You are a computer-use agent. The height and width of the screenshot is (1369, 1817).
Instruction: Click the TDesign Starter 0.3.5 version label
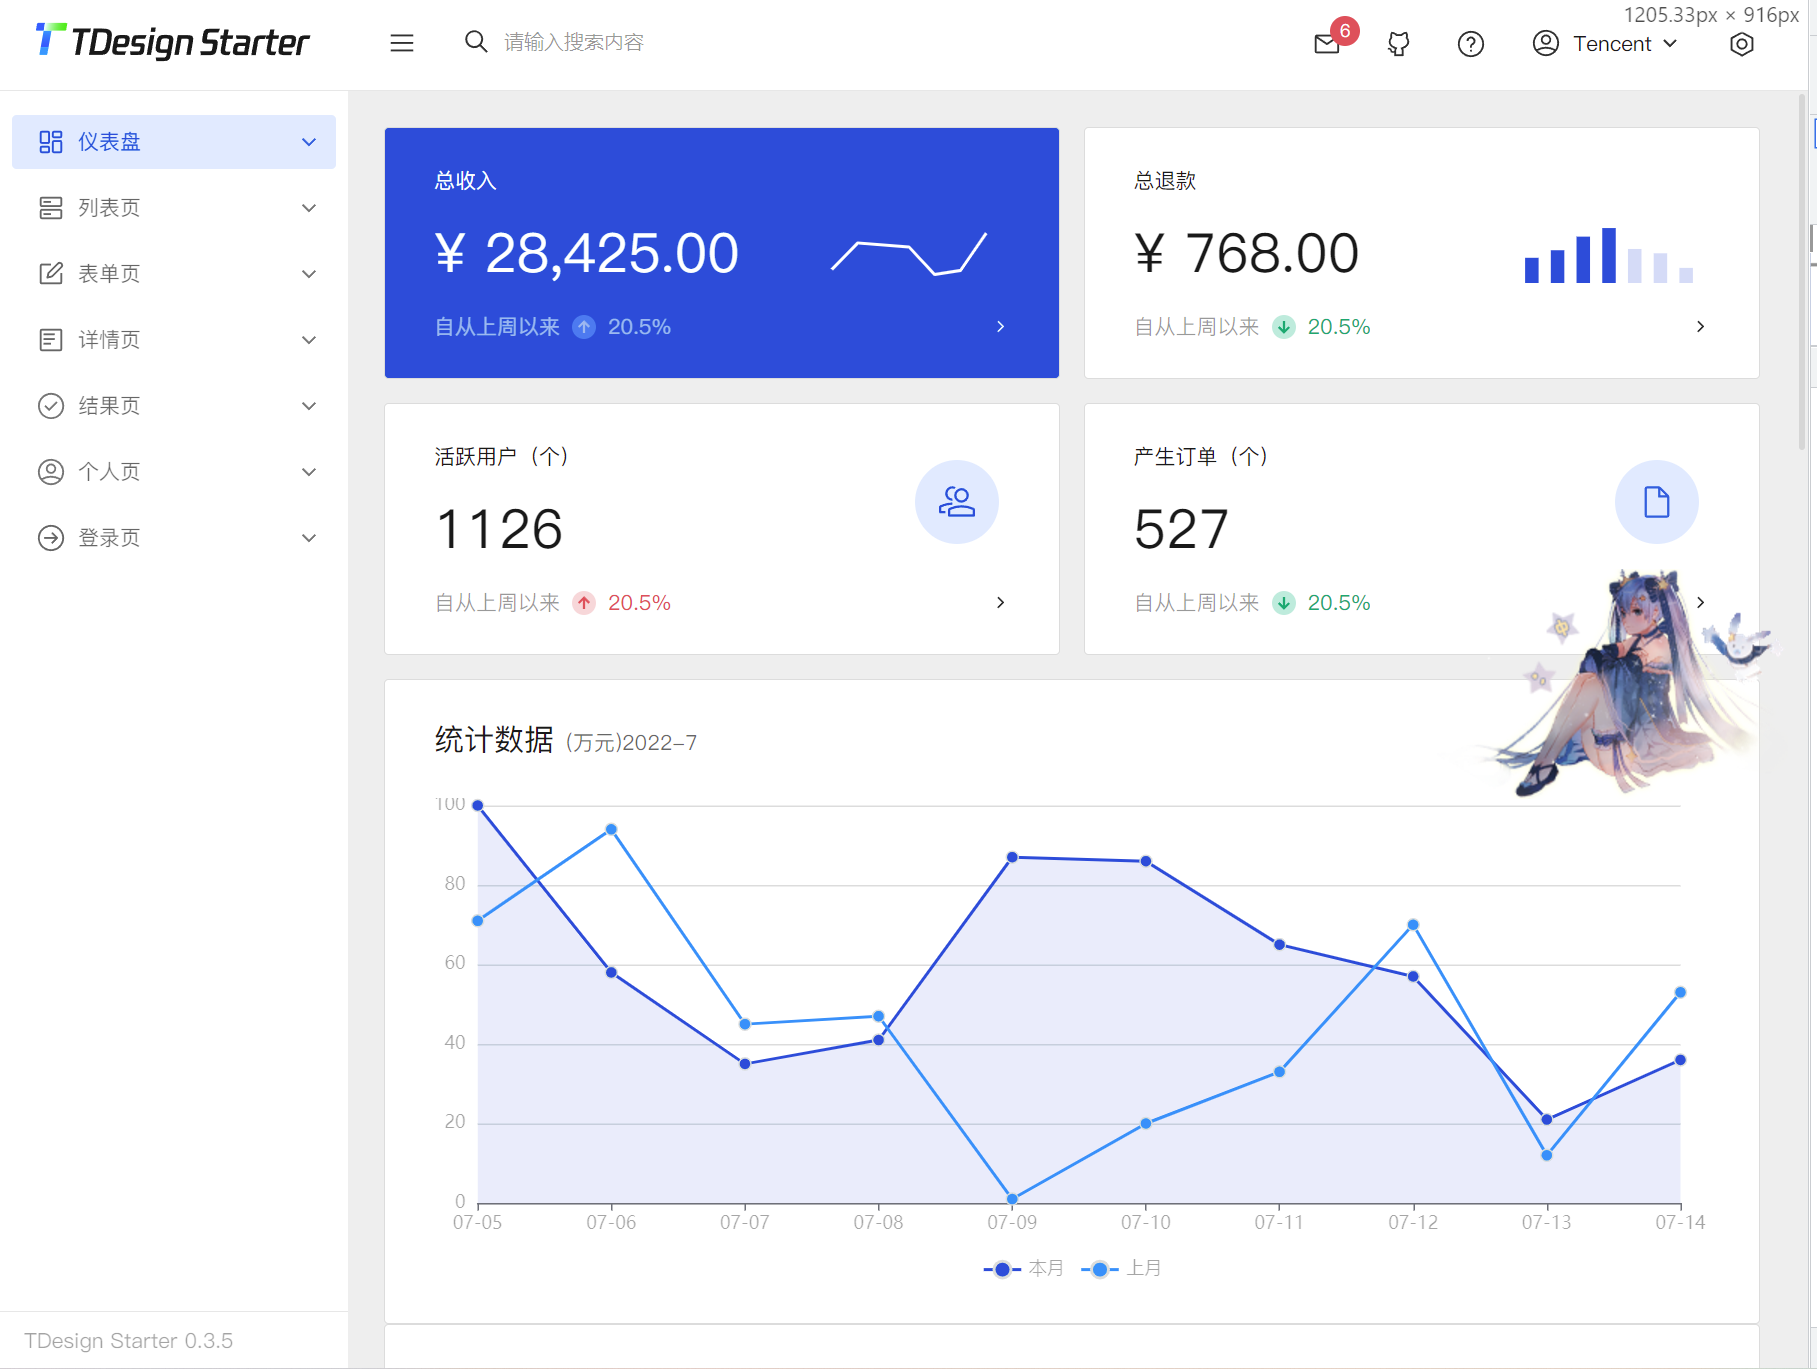point(129,1340)
